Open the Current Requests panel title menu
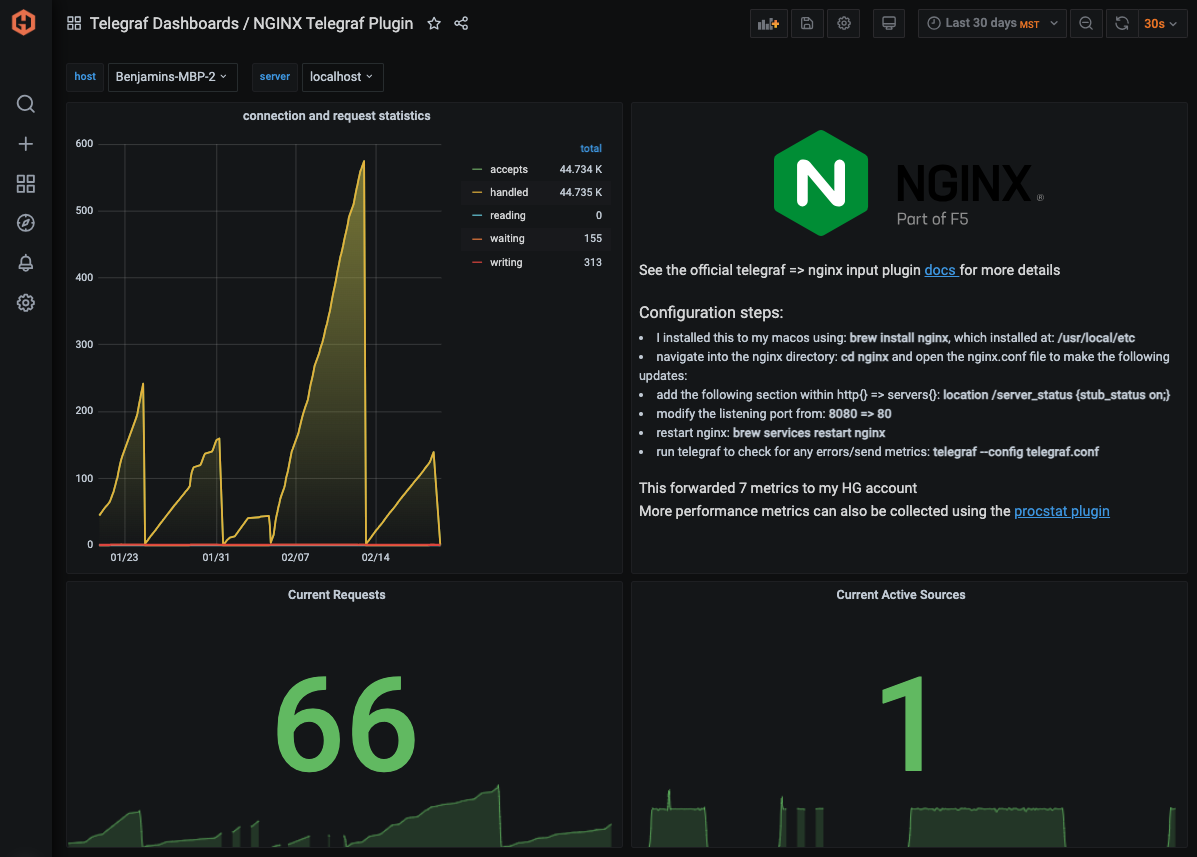Image resolution: width=1197 pixels, height=857 pixels. coord(337,595)
